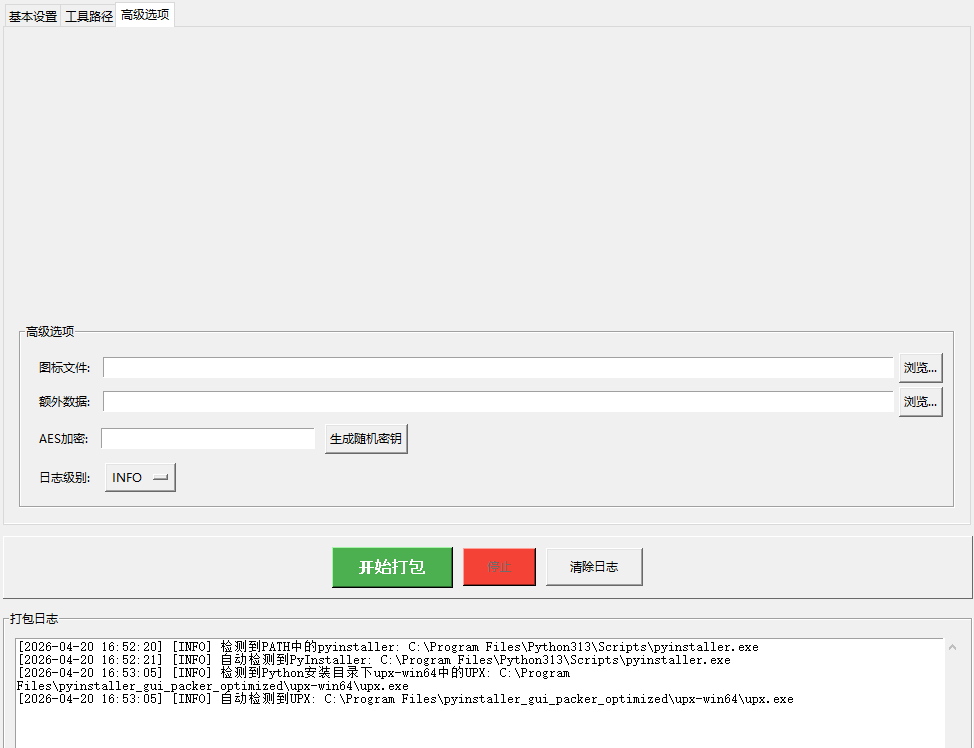
Task: Open the 工具路径 tab
Action: 89,16
